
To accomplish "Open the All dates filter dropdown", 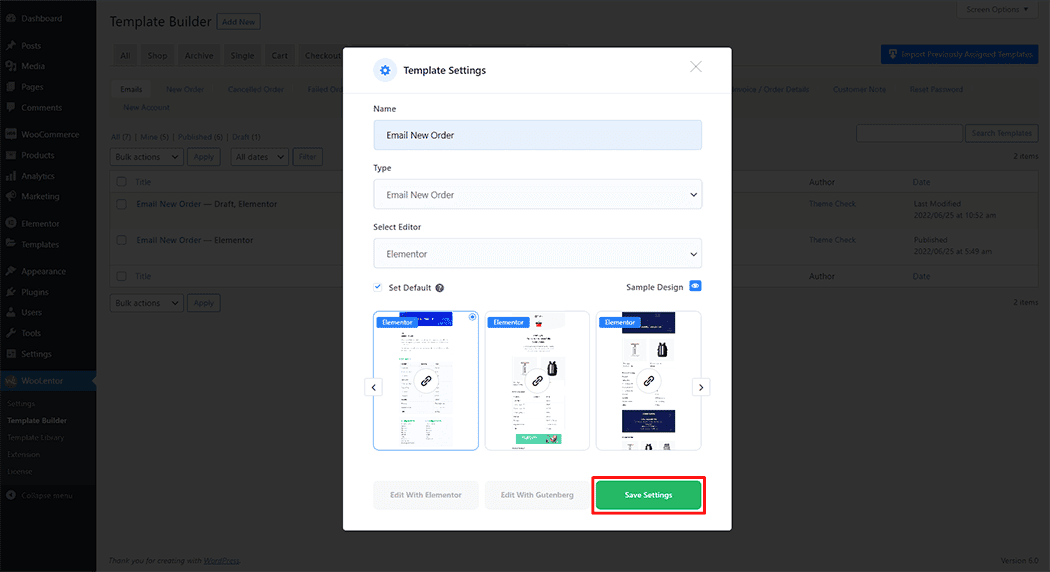I will [259, 157].
